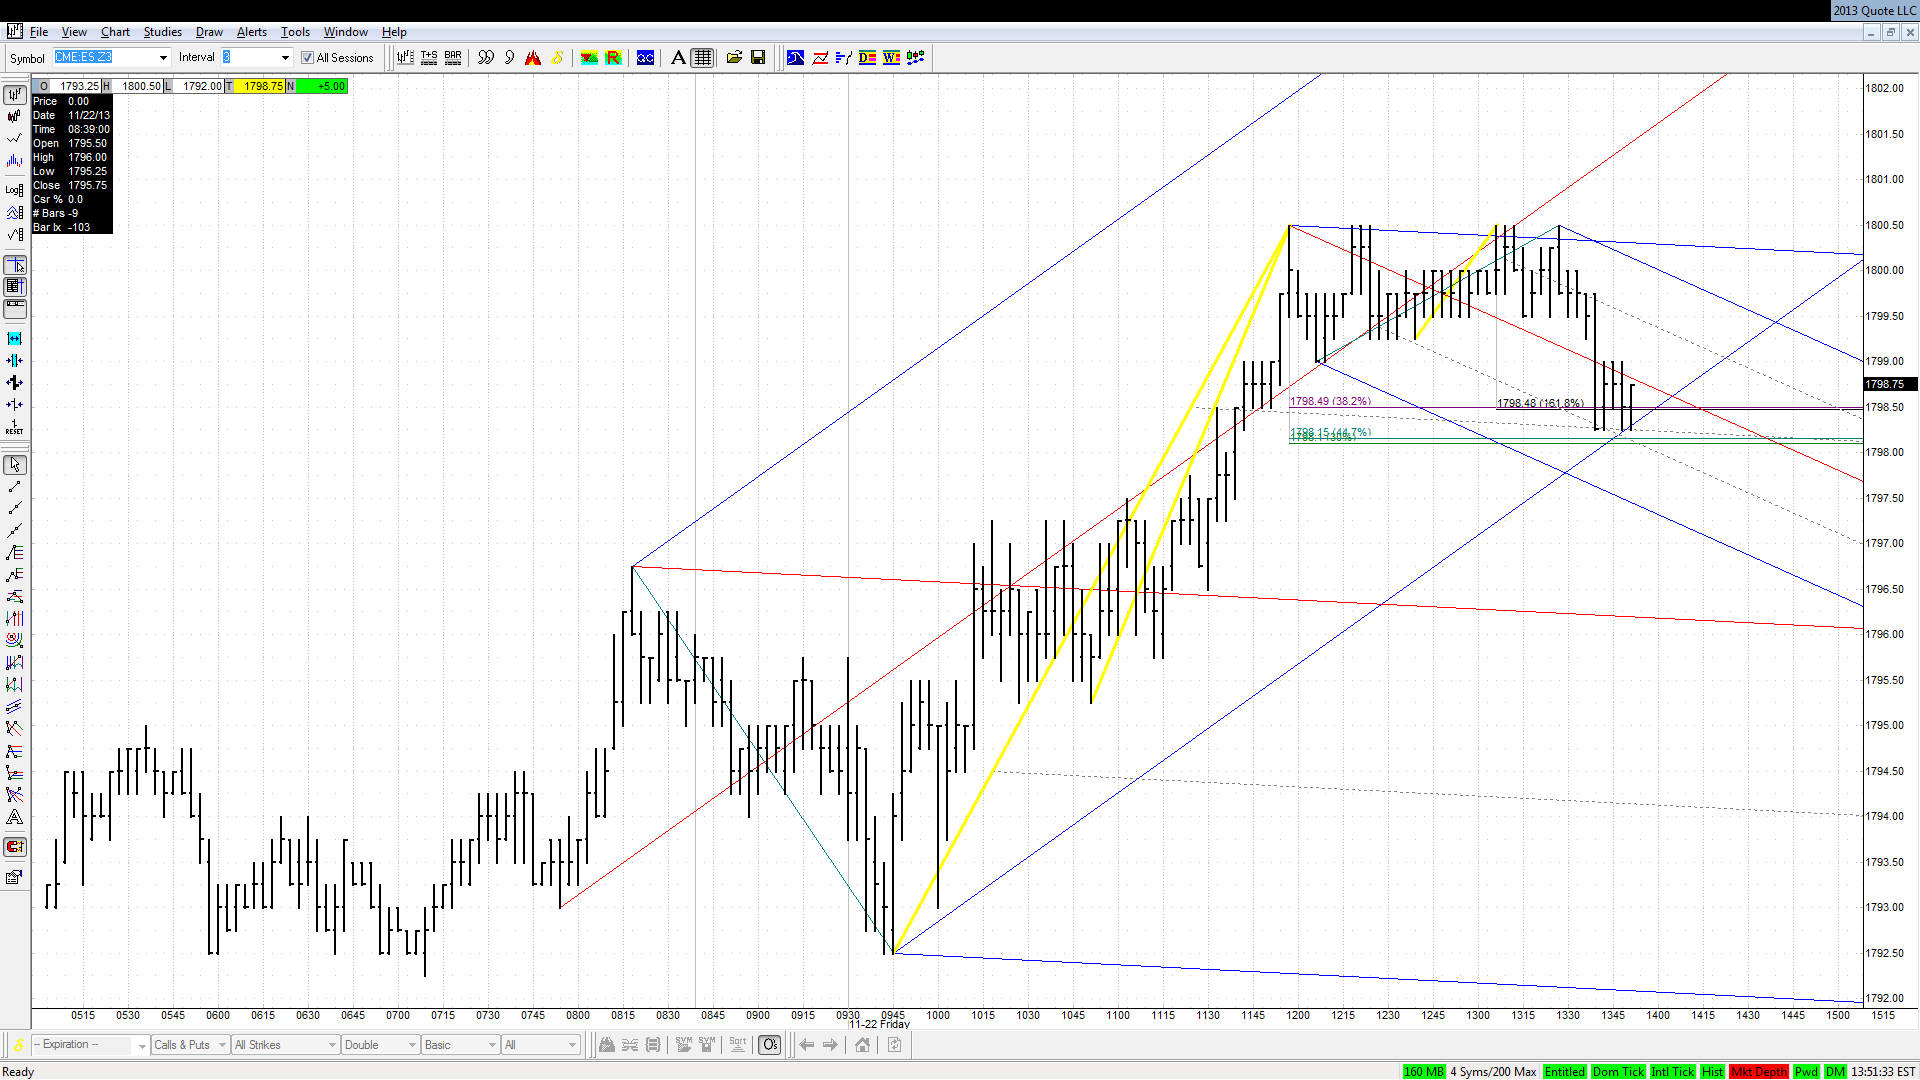Viewport: 1920px width, 1080px height.
Task: Open the Window menu
Action: [x=346, y=32]
